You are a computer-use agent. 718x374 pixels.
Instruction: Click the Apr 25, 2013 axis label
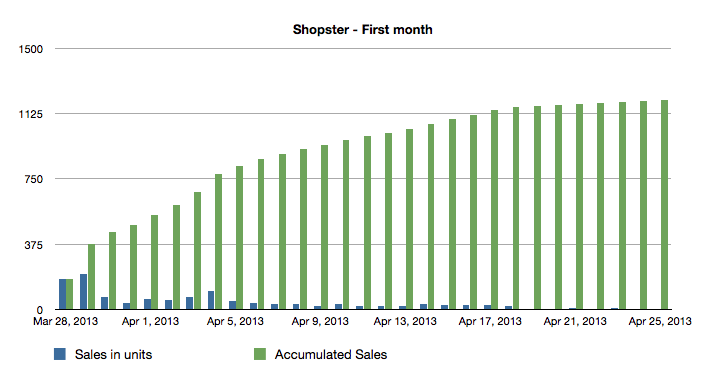pyautogui.click(x=660, y=321)
